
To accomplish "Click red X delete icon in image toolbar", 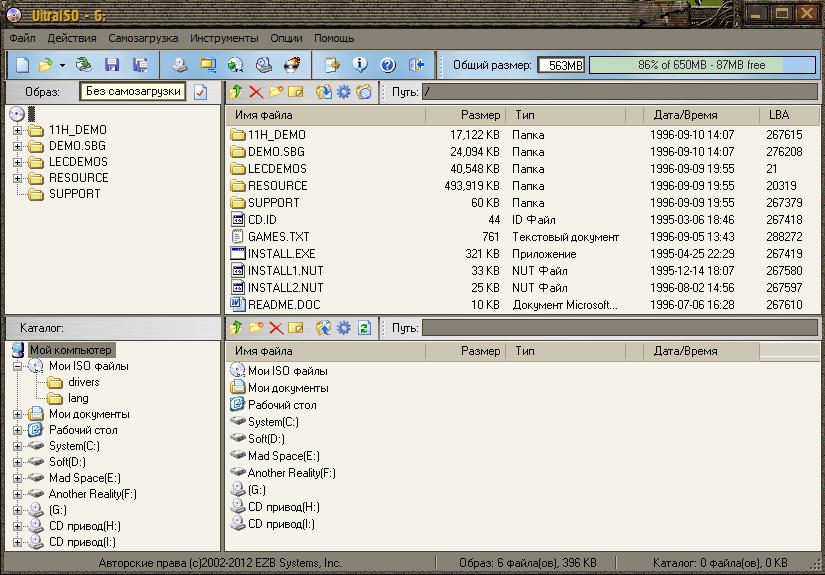I will pyautogui.click(x=256, y=92).
